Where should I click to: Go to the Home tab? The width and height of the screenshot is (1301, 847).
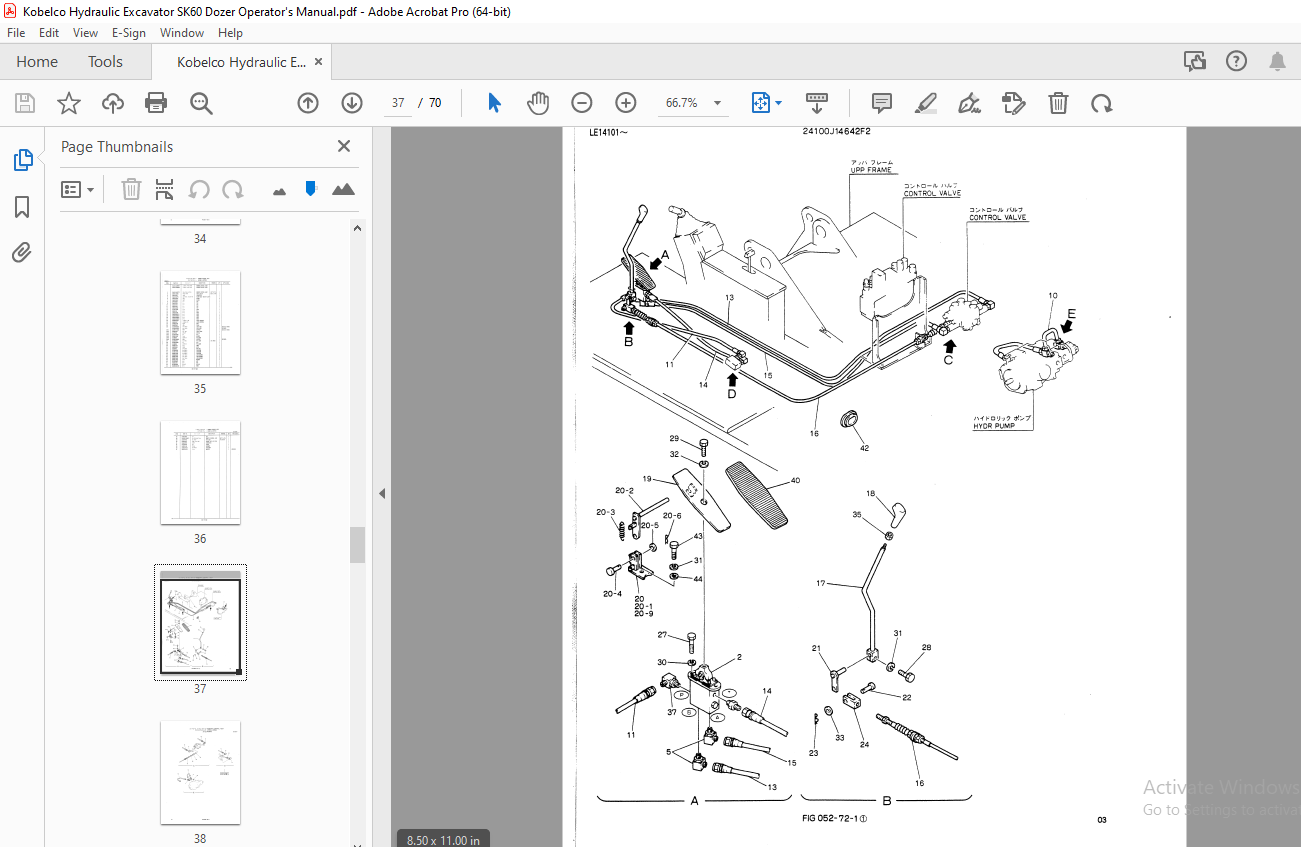37,62
